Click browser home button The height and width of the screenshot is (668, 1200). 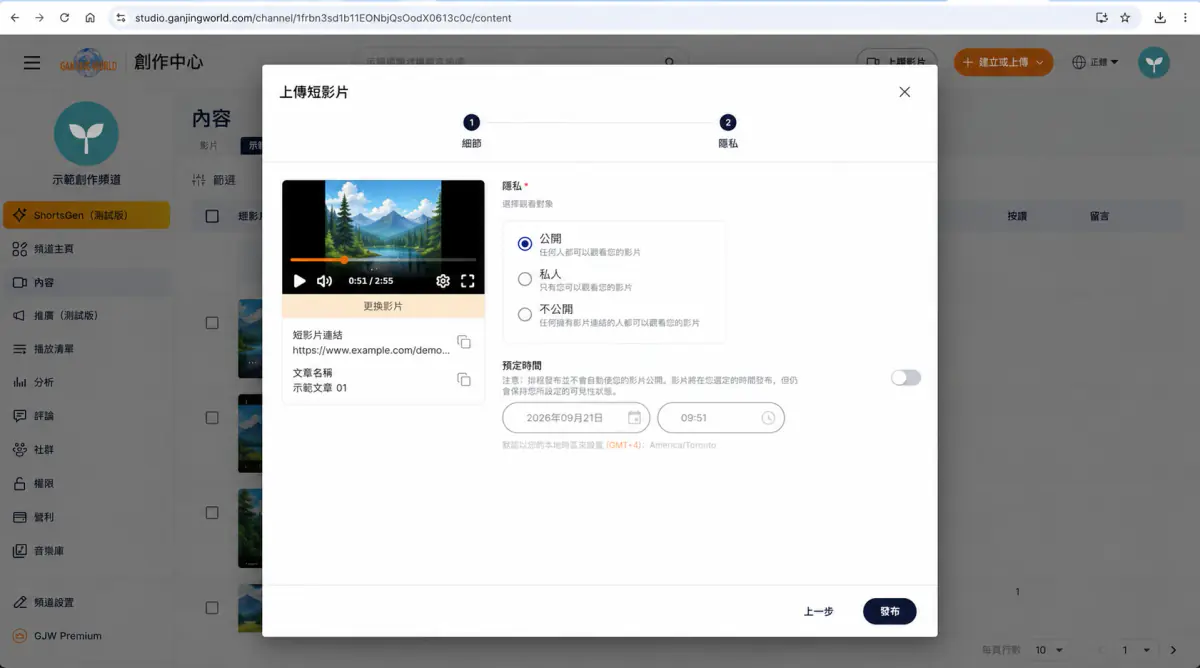click(90, 17)
